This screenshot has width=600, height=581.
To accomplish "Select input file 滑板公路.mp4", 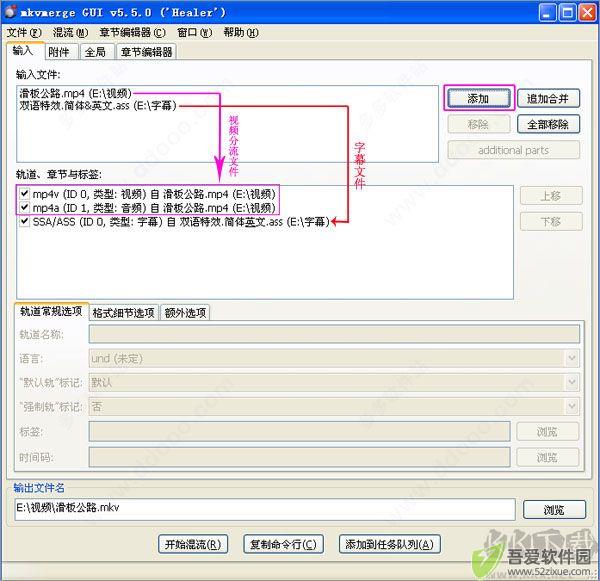I will tap(75, 93).
